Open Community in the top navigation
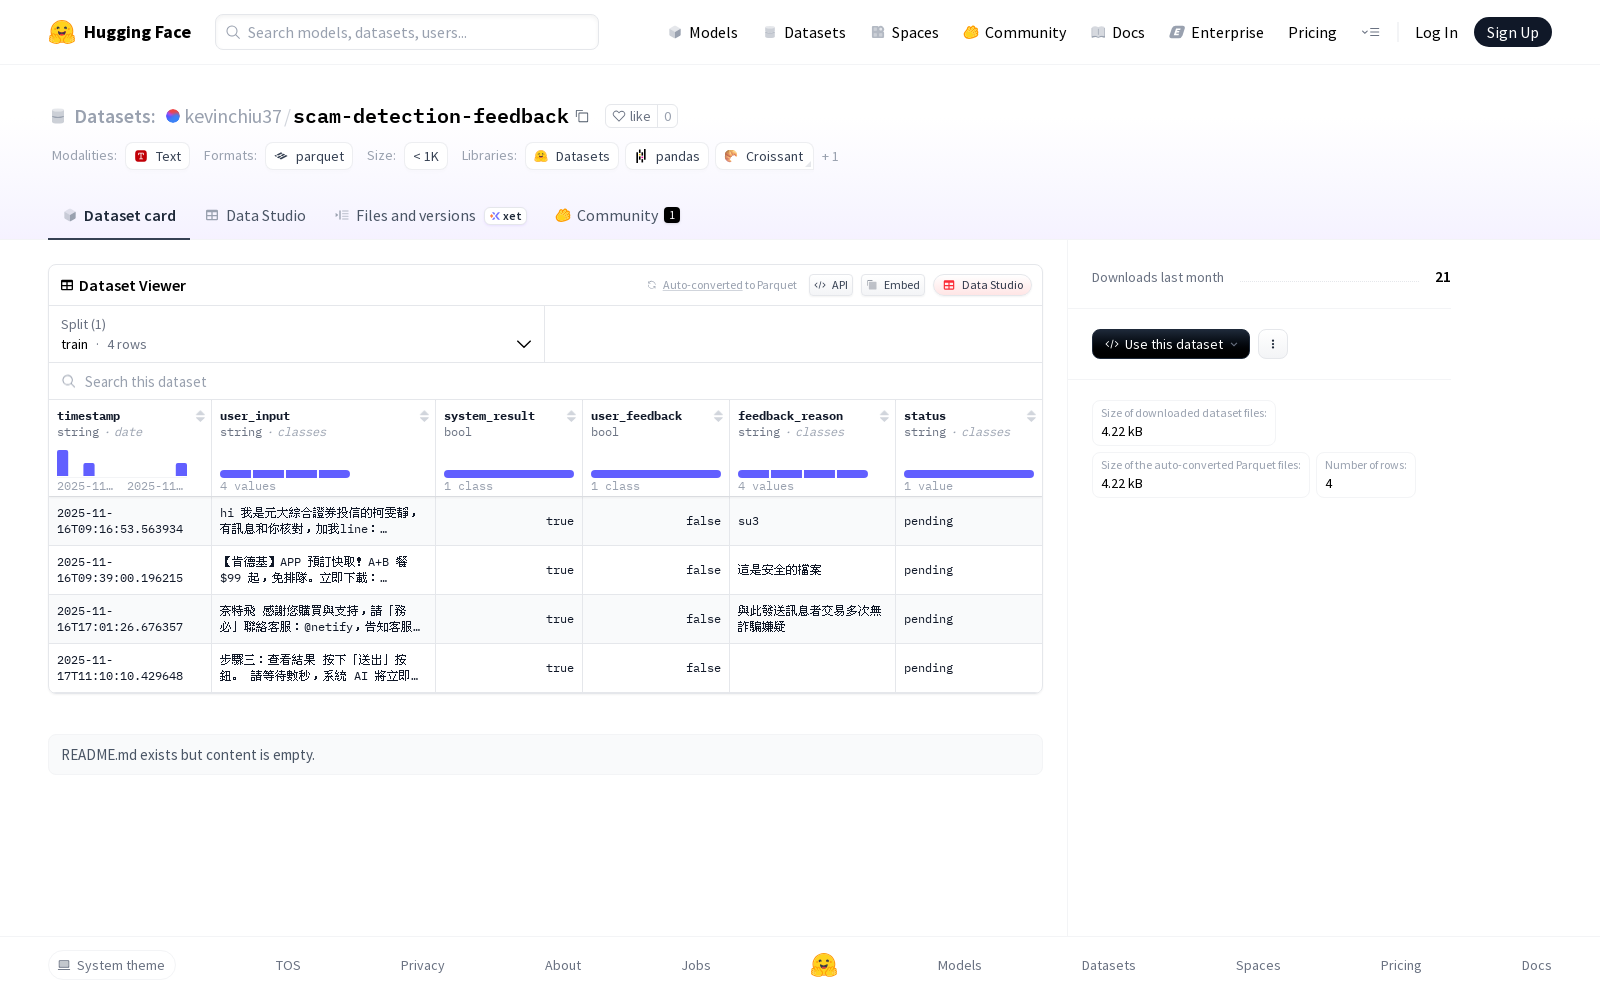This screenshot has height=1000, width=1600. pyautogui.click(x=1015, y=32)
